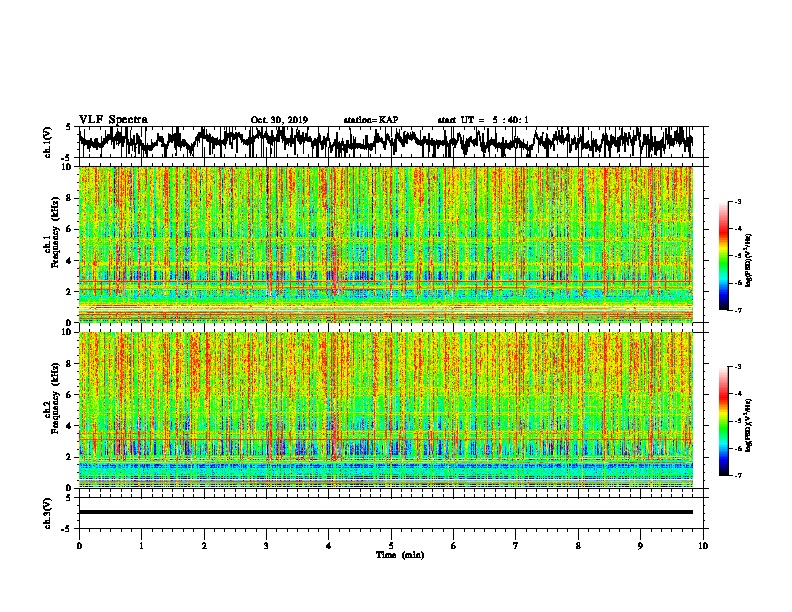792x612 pixels.
Task: Click inside the ch.2 spectrogram panel
Action: [385, 410]
